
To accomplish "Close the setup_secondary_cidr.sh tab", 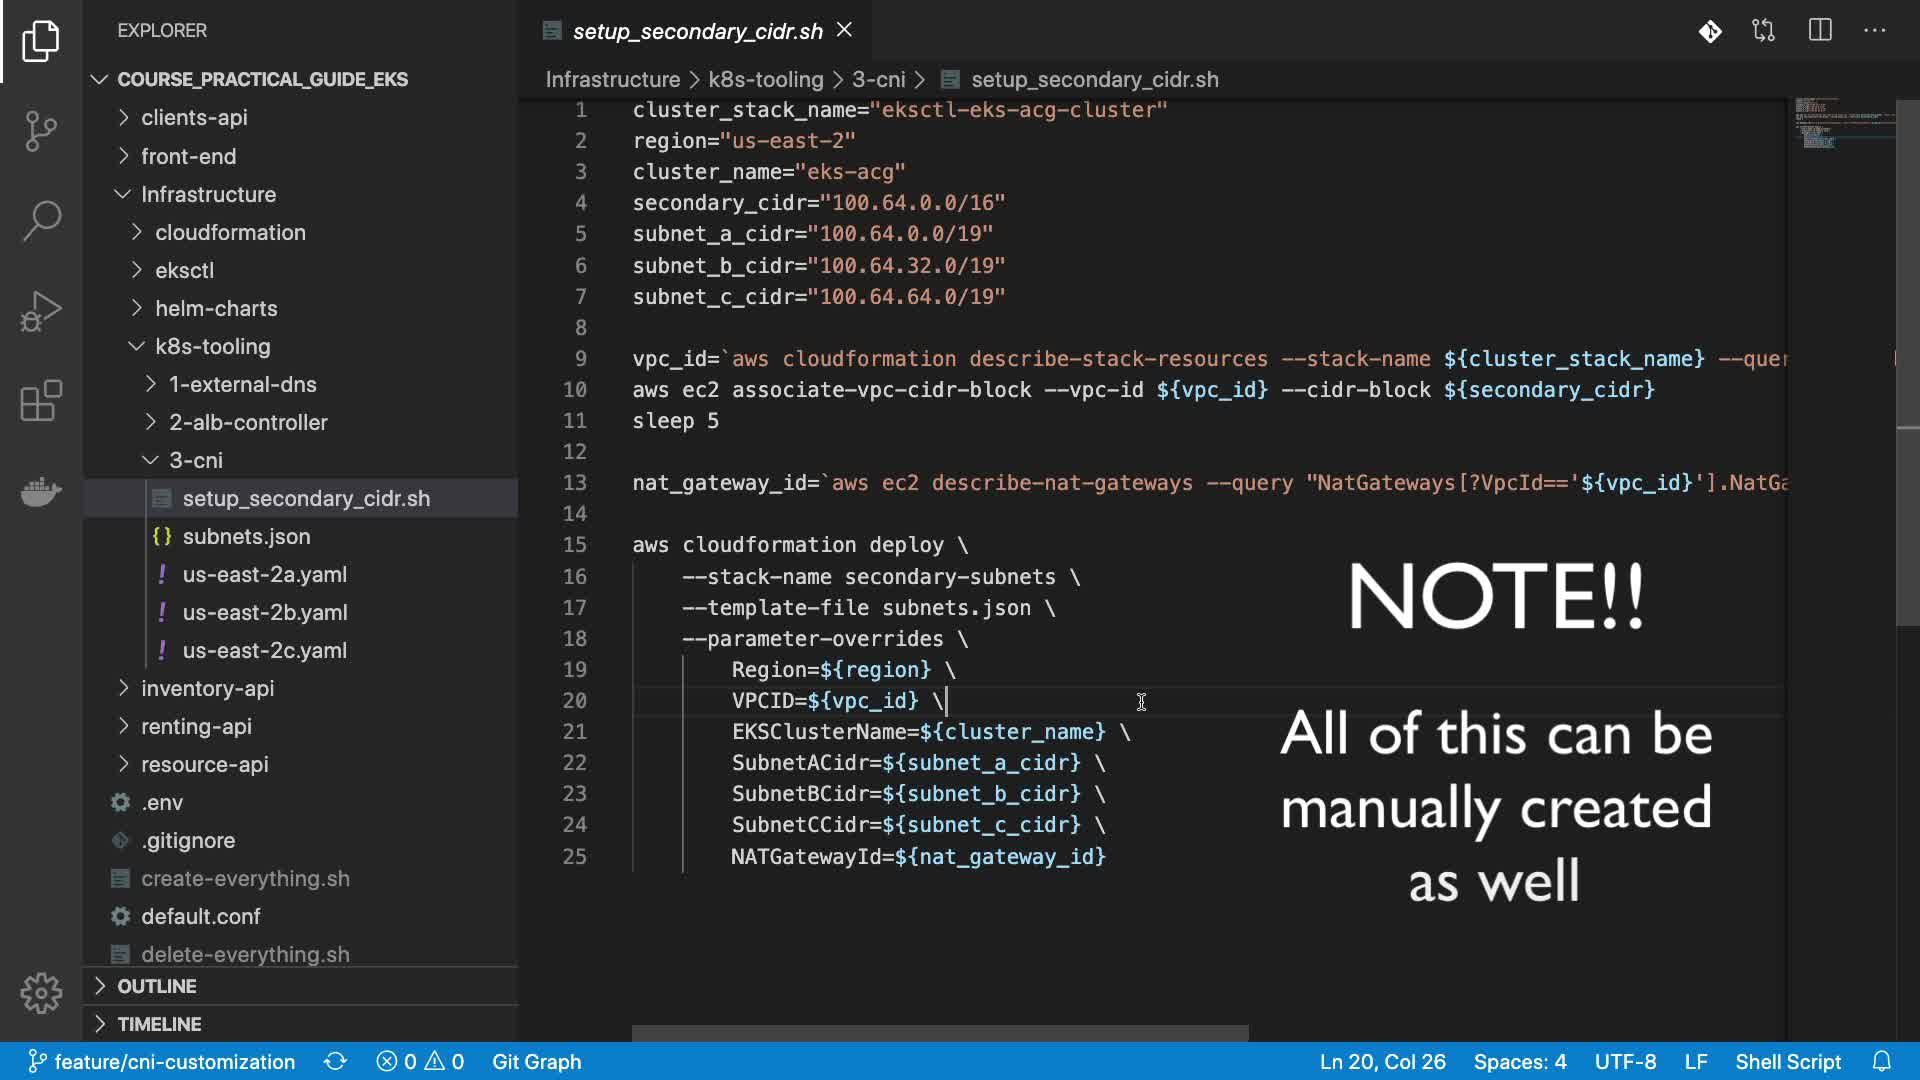I will point(845,30).
